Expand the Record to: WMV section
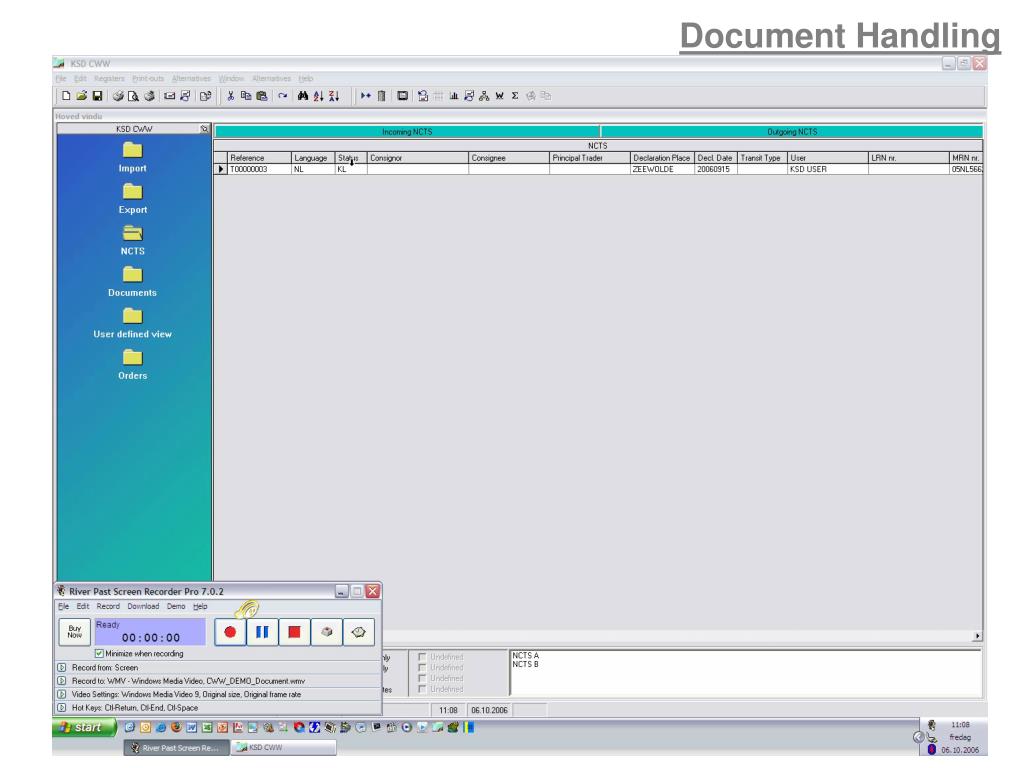 coord(61,680)
